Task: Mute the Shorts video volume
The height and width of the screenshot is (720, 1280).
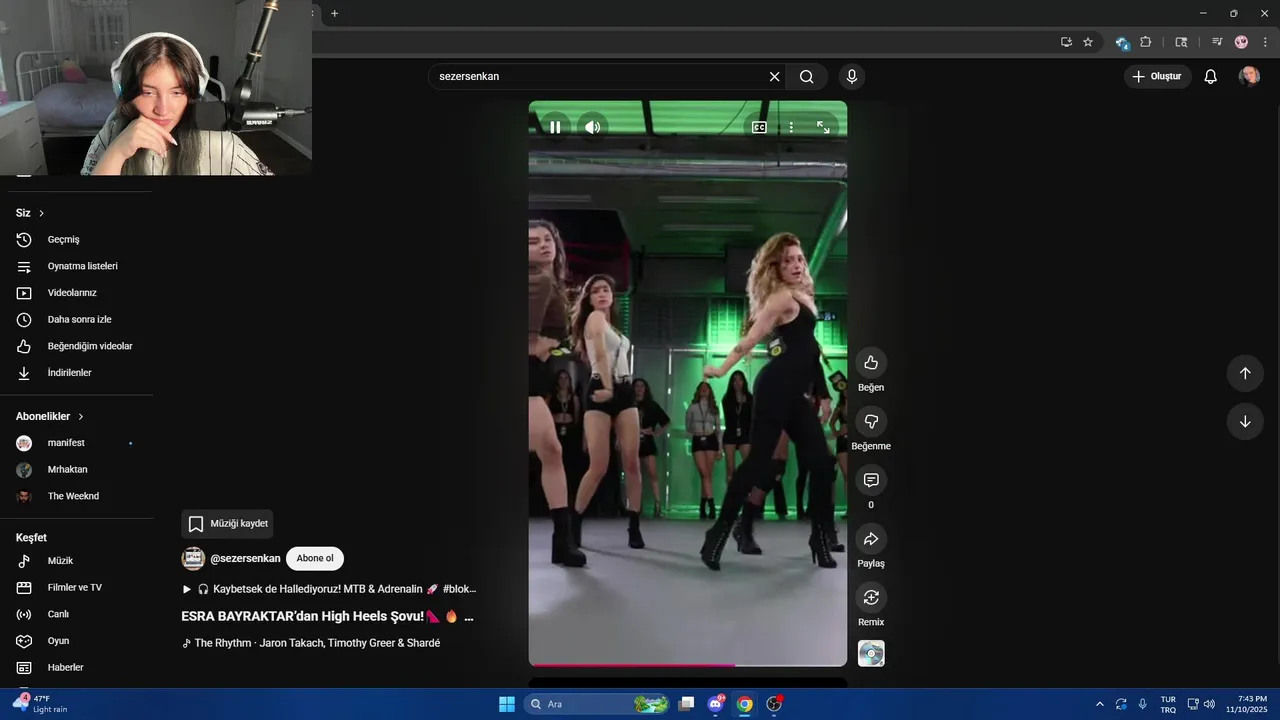Action: click(x=593, y=127)
